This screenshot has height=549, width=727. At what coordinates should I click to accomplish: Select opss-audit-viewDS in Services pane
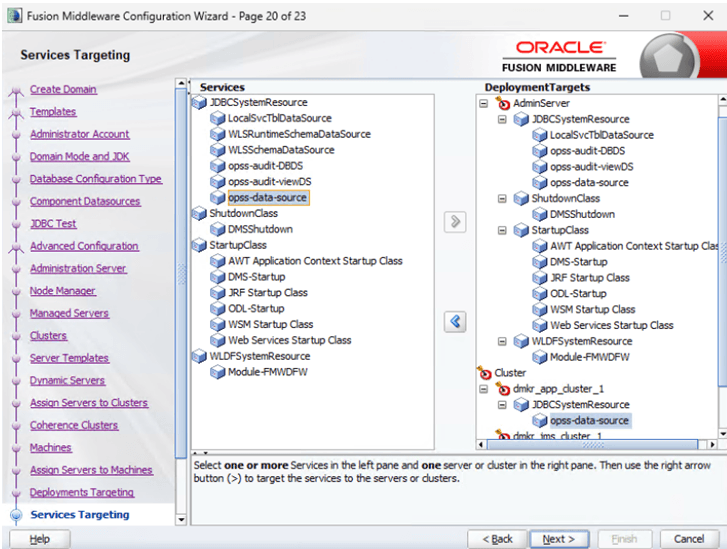(x=270, y=182)
